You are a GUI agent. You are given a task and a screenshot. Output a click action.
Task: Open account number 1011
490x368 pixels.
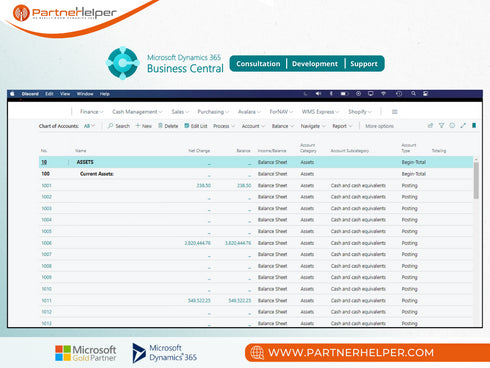click(x=46, y=301)
